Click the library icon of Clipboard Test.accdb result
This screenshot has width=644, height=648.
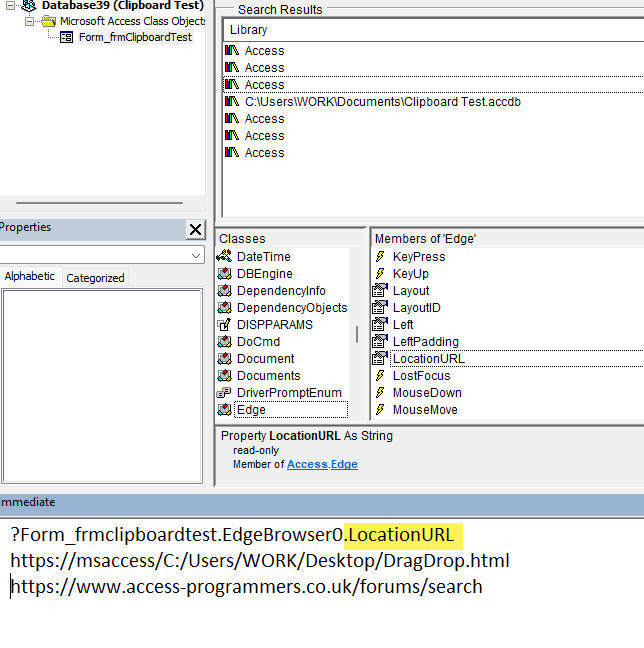pyautogui.click(x=231, y=101)
